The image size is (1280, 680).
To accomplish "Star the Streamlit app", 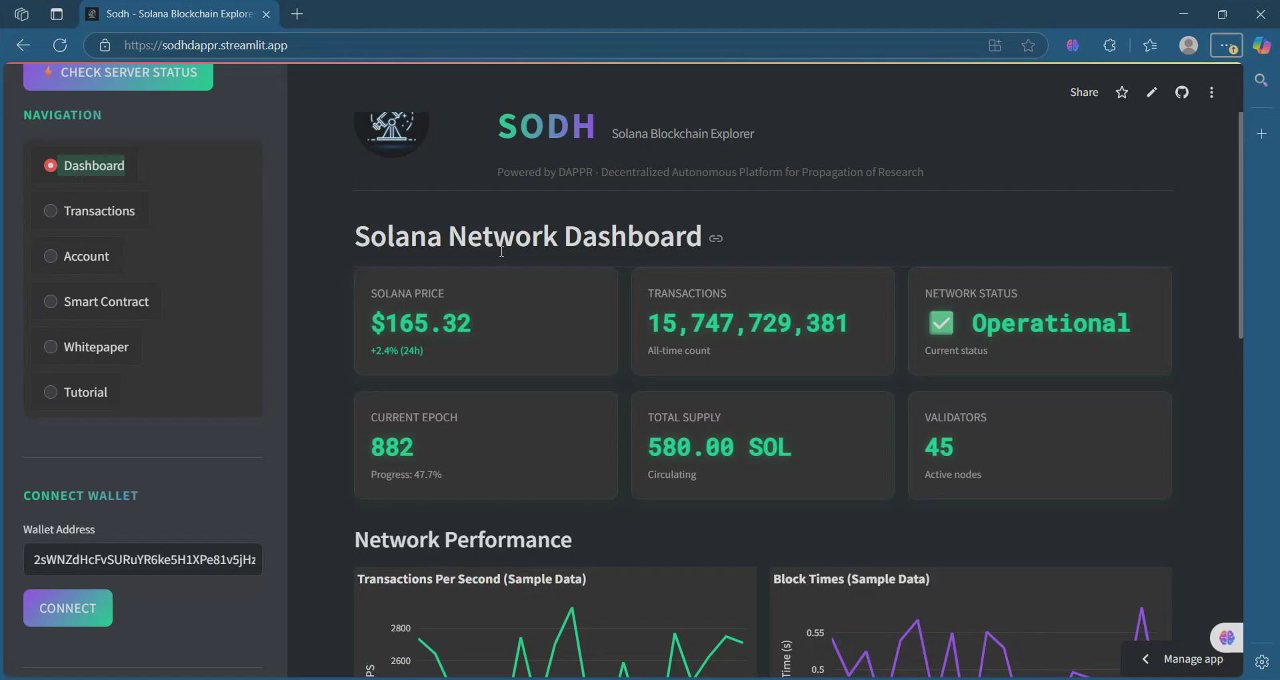I will (1122, 92).
